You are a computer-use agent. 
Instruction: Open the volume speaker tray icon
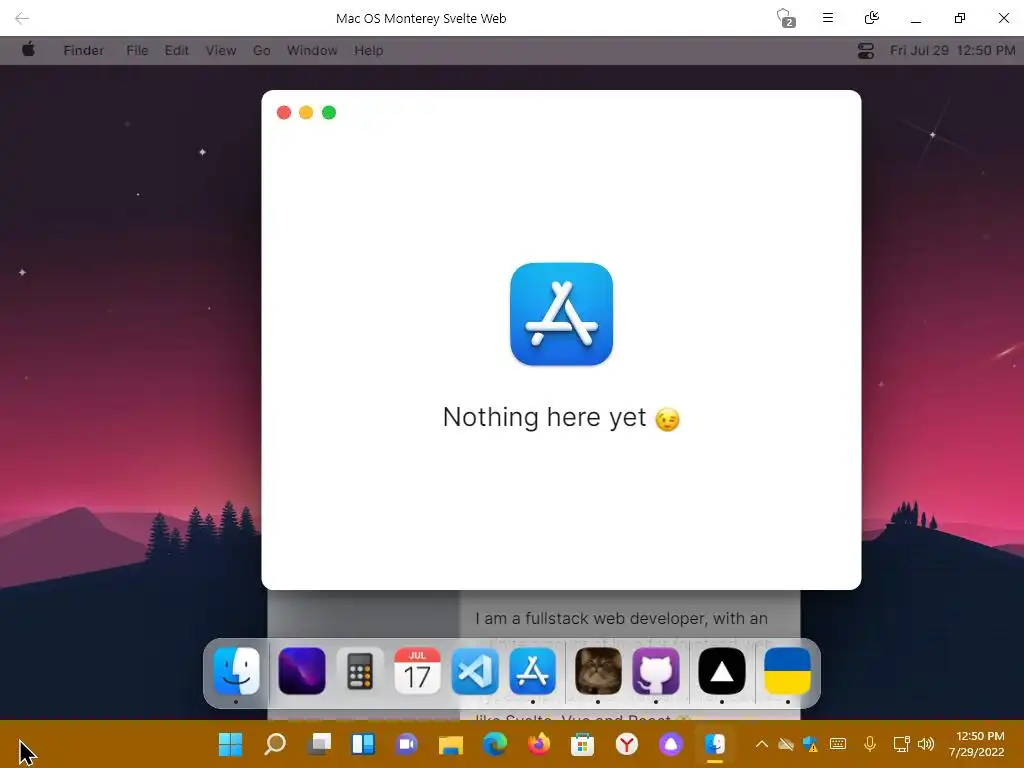926,744
